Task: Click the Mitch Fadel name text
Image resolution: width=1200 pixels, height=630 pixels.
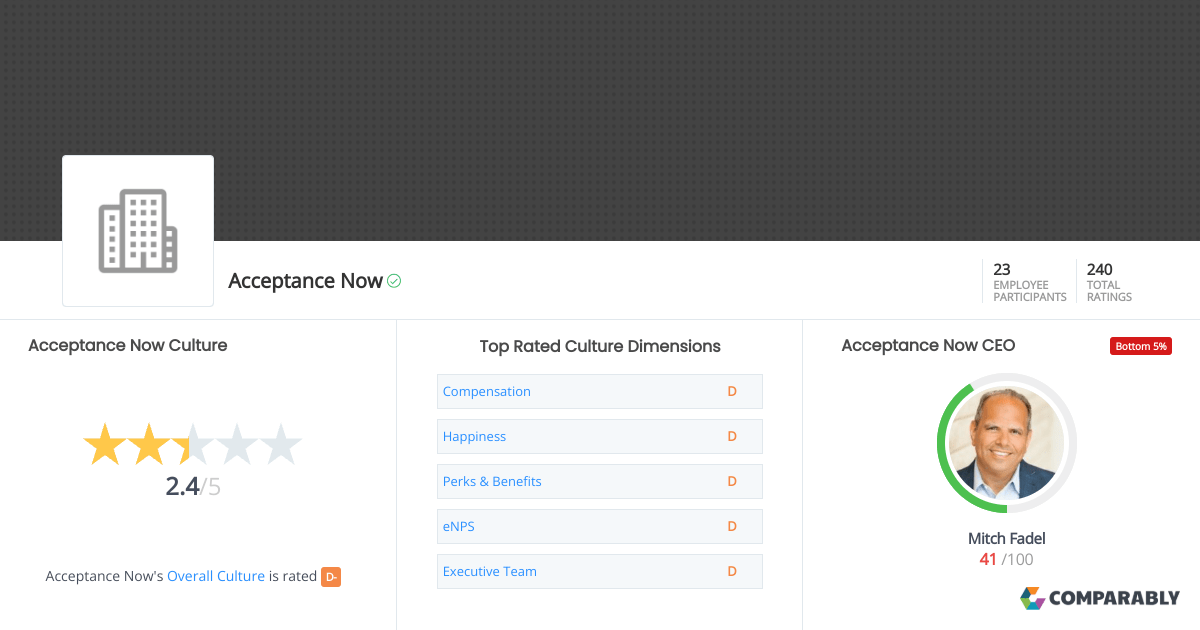Action: [1007, 539]
